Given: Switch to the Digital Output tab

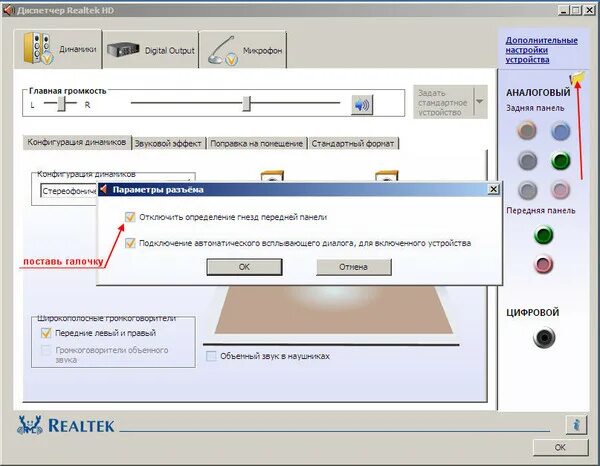Looking at the screenshot, I should click(x=151, y=50).
